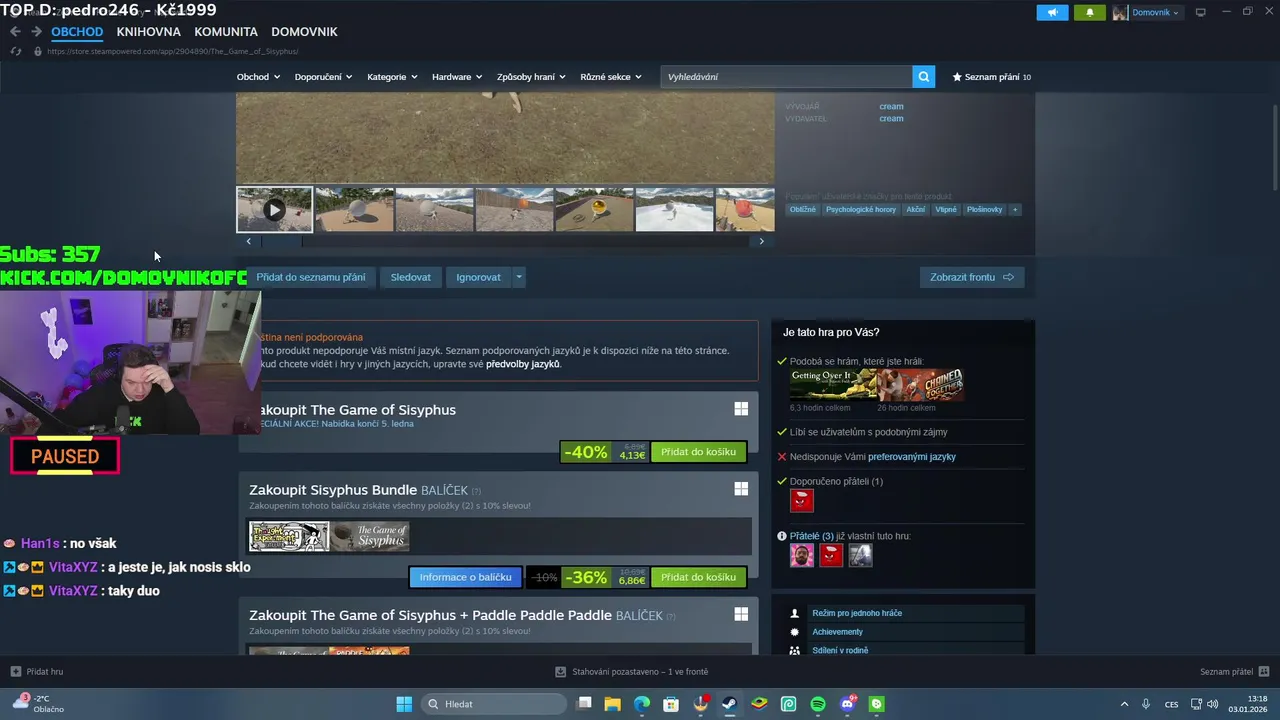Click the Psychologické horory tag
The image size is (1280, 720).
tap(861, 209)
